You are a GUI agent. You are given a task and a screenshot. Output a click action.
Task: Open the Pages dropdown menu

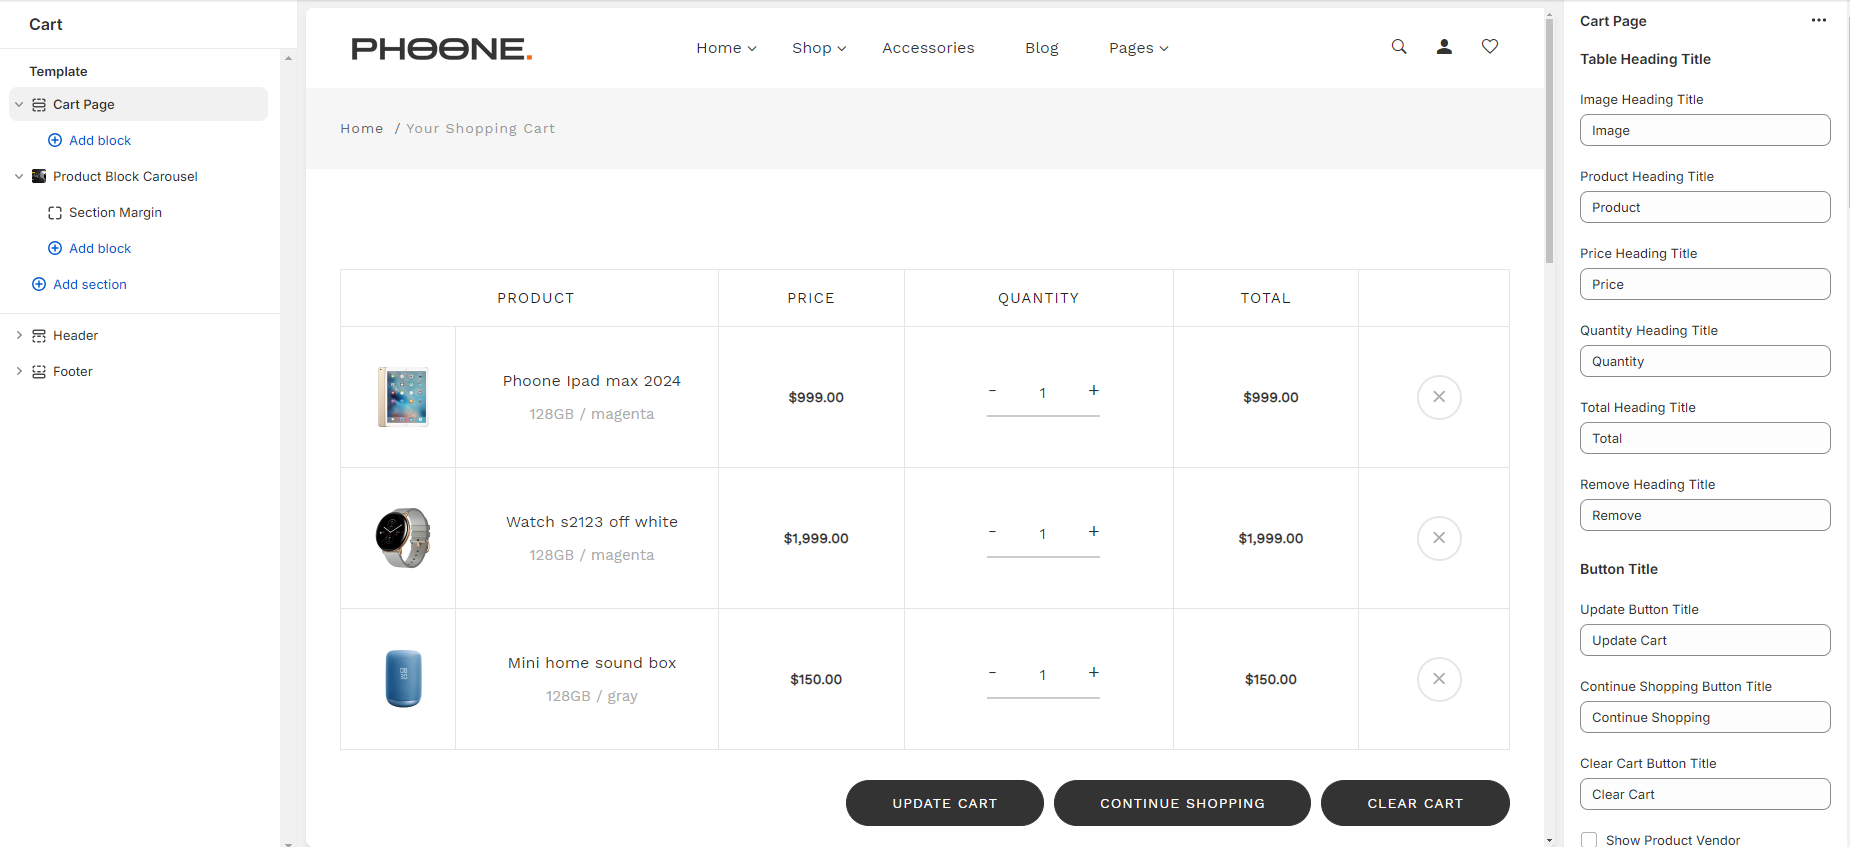coord(1138,48)
